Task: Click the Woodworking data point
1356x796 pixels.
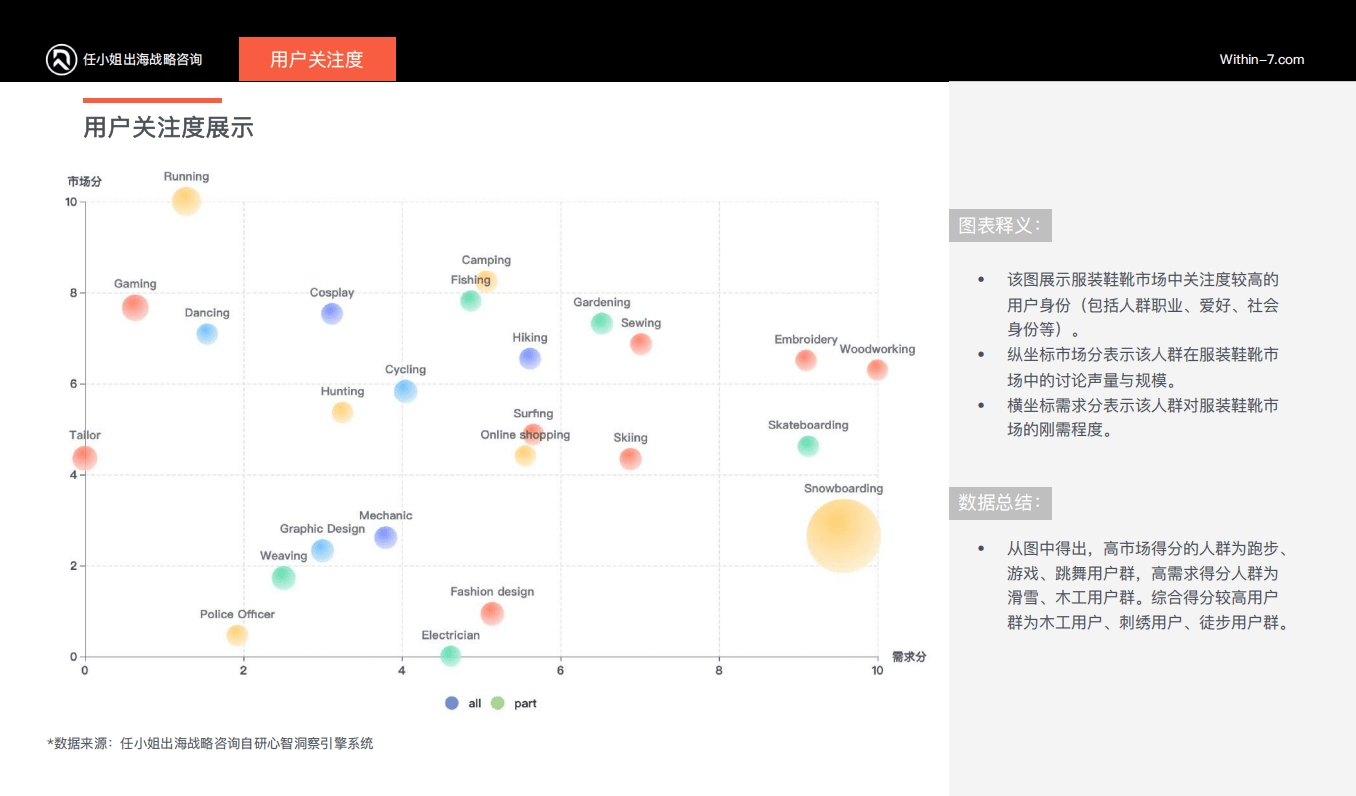Action: click(x=877, y=370)
